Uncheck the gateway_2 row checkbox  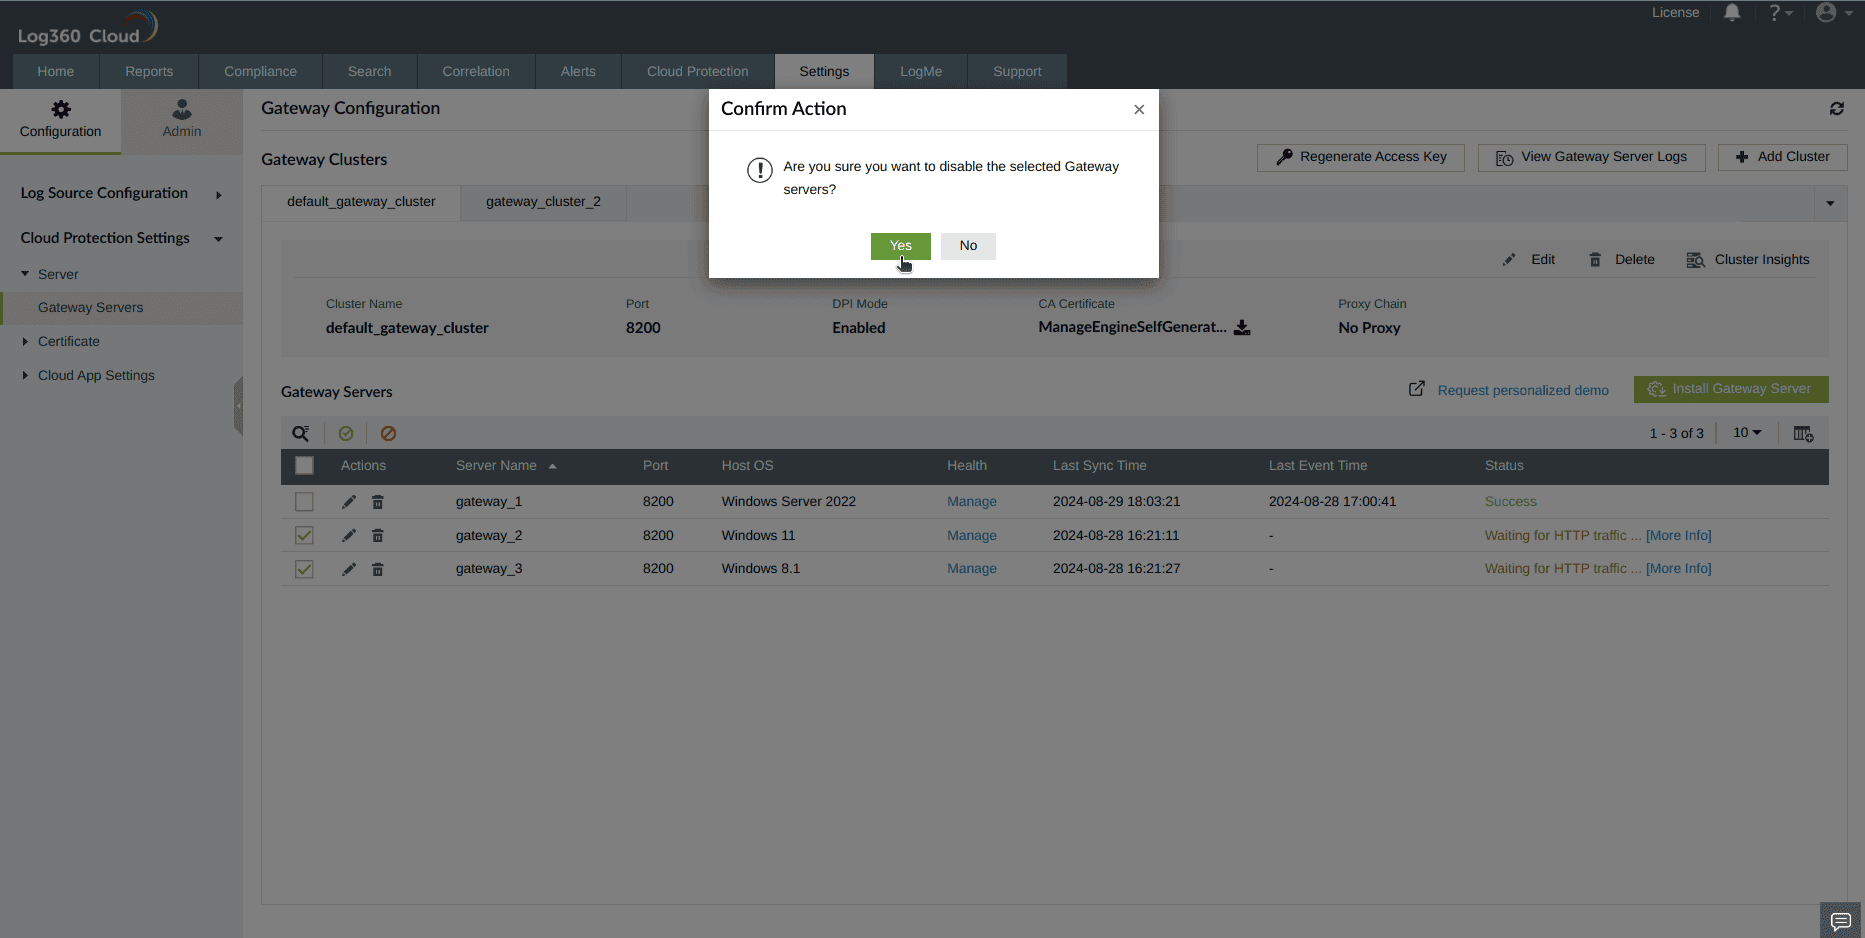pyautogui.click(x=304, y=536)
